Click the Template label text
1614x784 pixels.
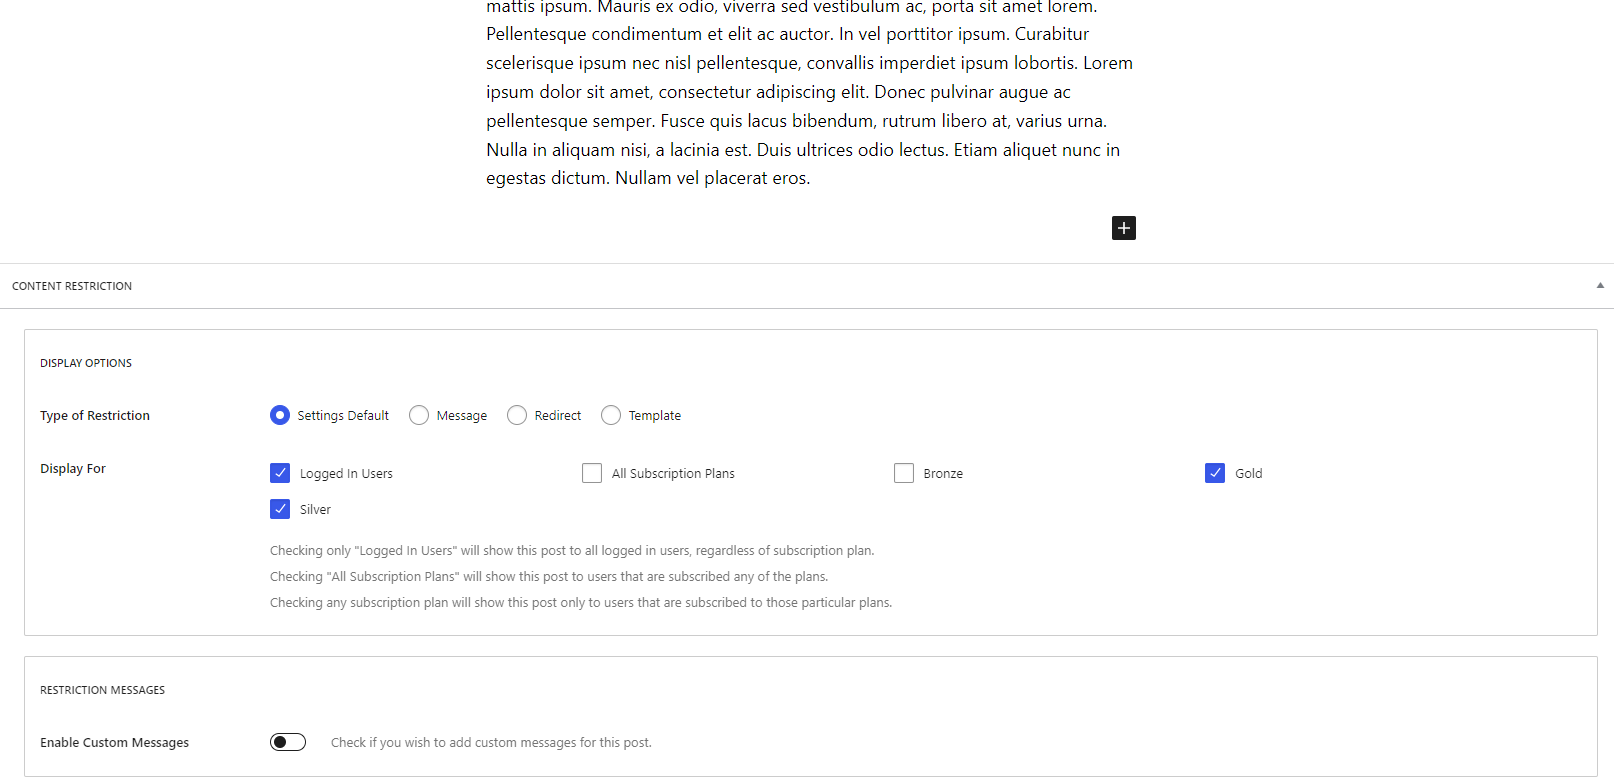655,416
